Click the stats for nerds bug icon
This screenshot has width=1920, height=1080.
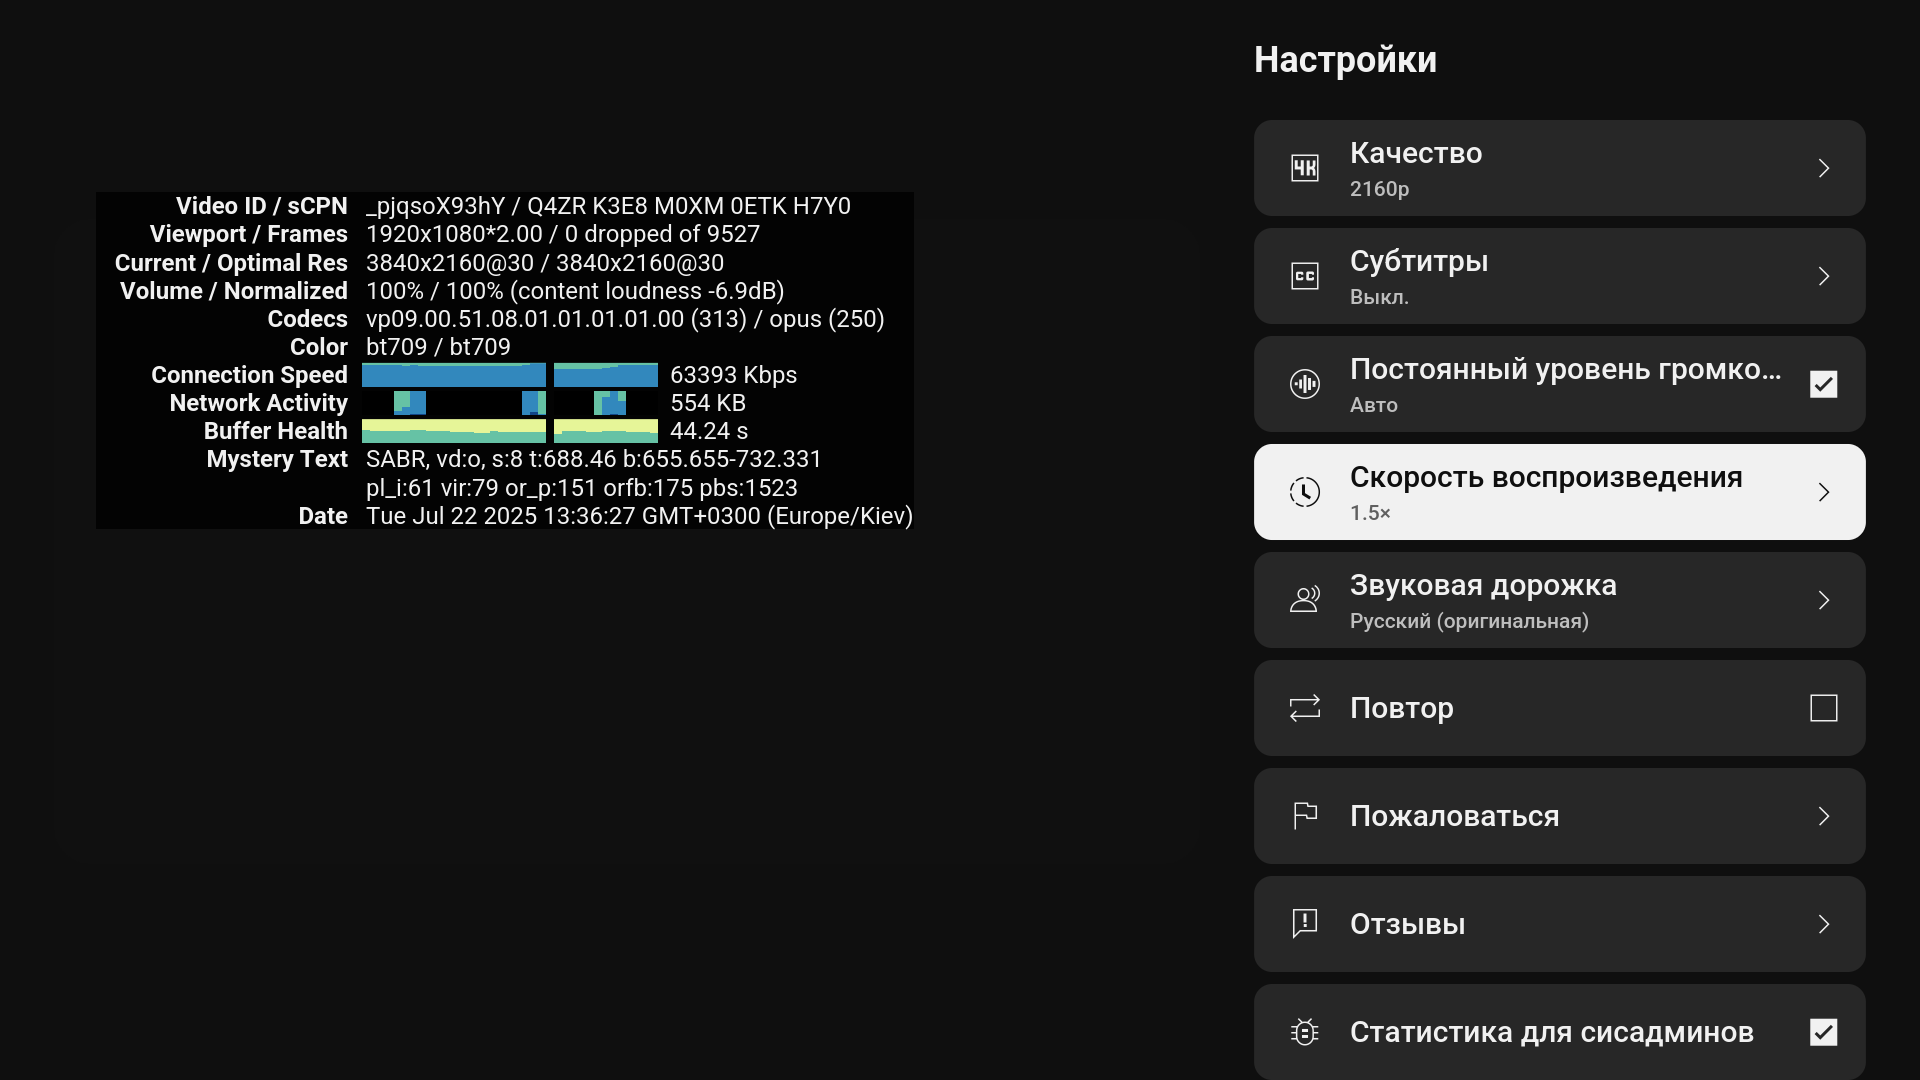pos(1305,1032)
